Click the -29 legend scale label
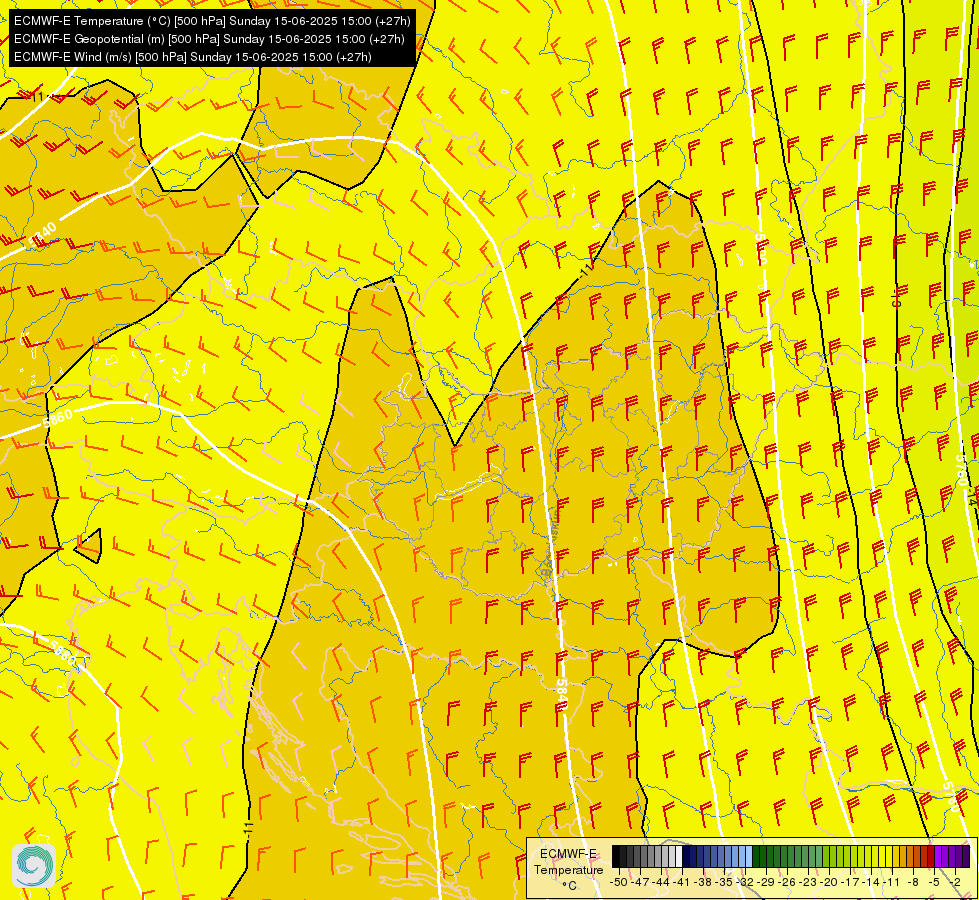 766,882
